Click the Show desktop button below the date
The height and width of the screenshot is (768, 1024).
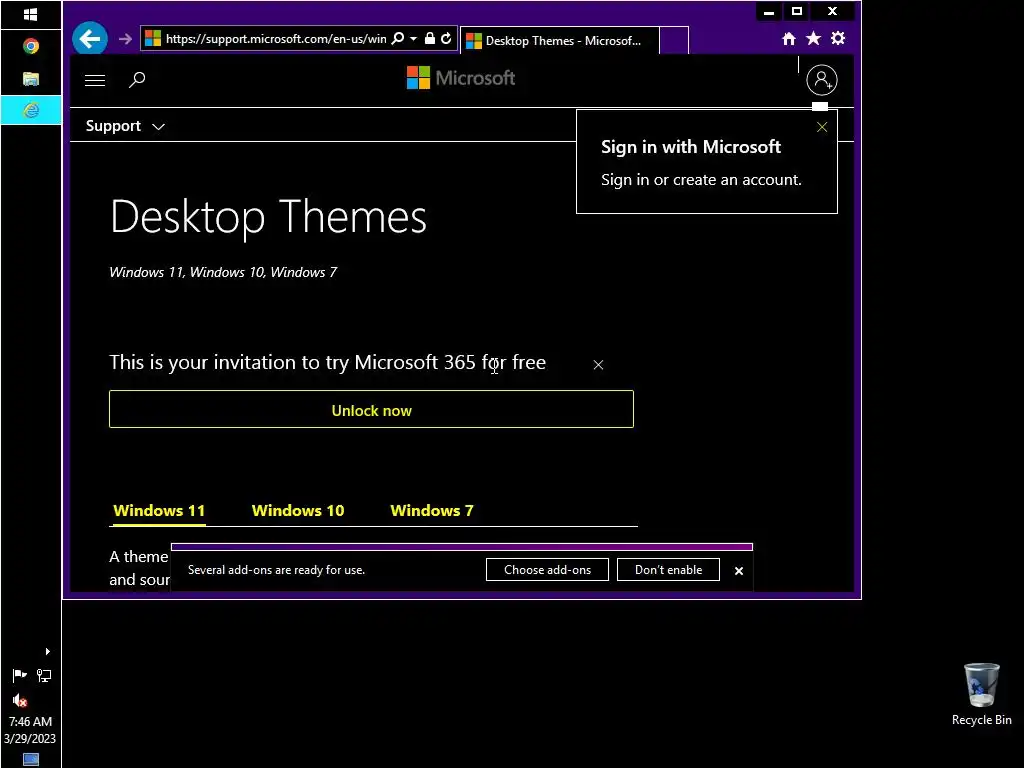31,760
